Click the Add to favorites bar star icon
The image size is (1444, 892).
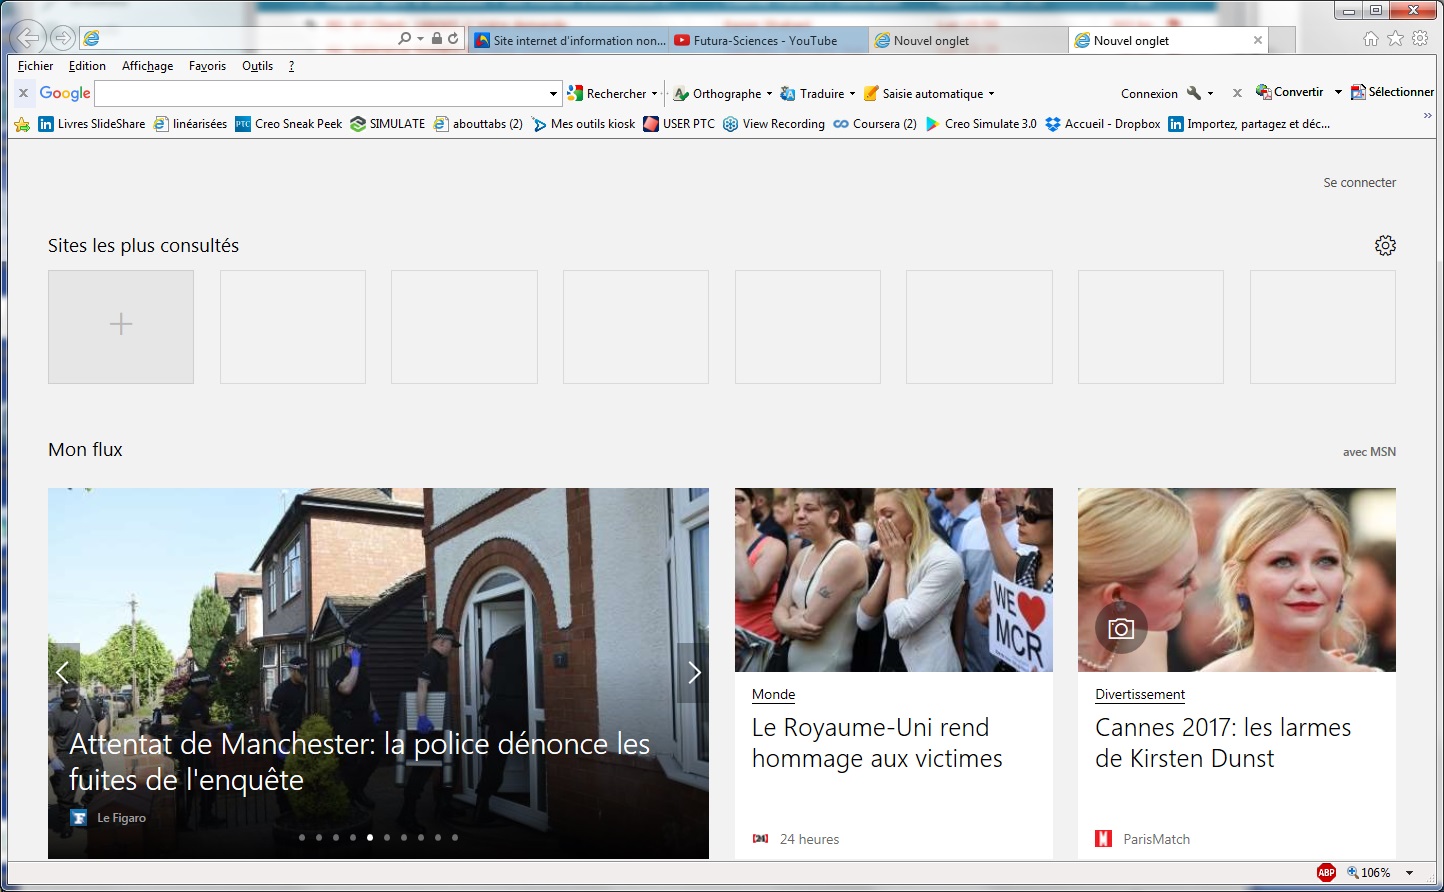coord(22,124)
